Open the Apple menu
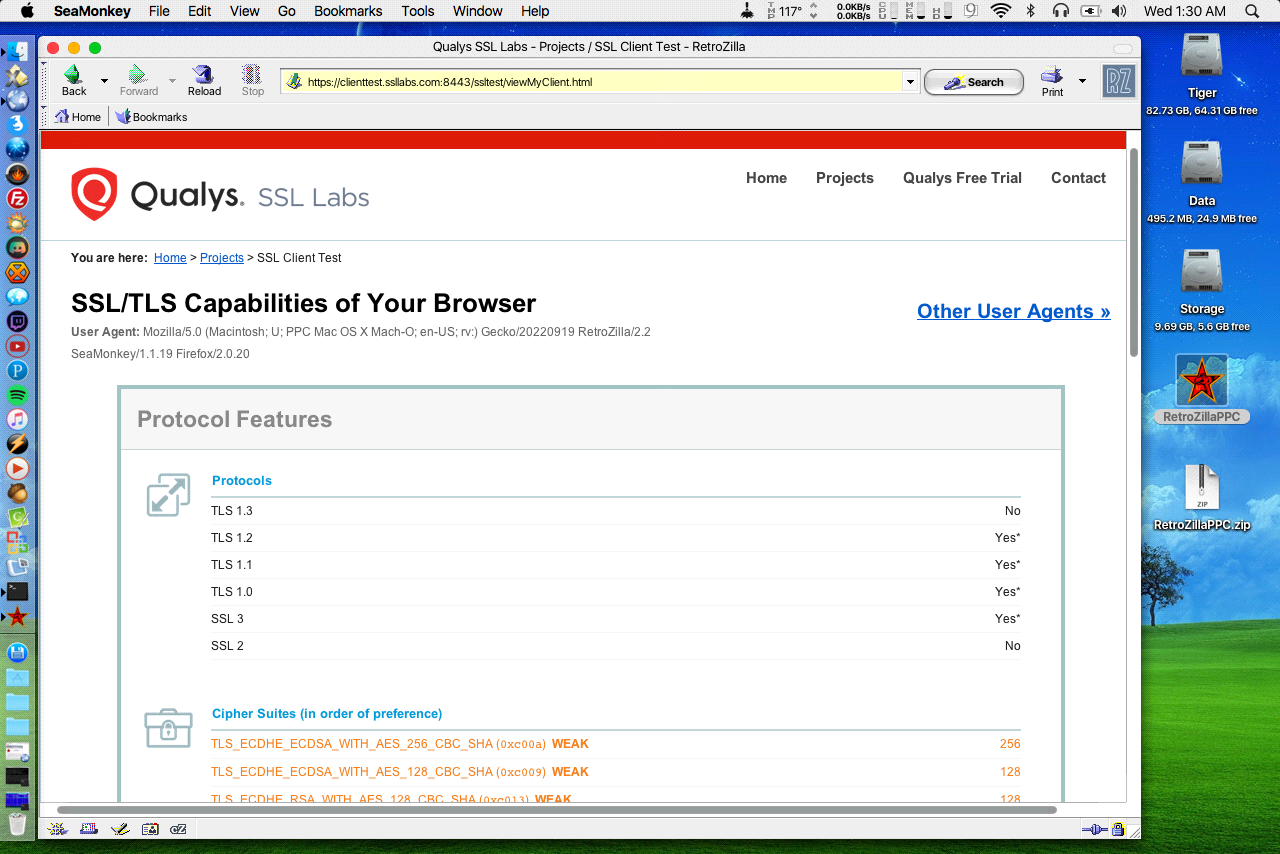 (27, 11)
